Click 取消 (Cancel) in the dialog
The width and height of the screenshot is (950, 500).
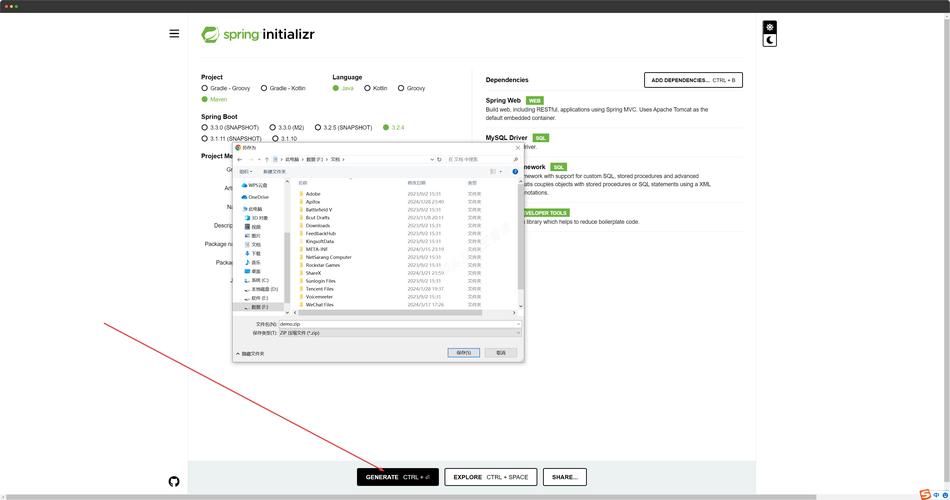[x=500, y=353]
